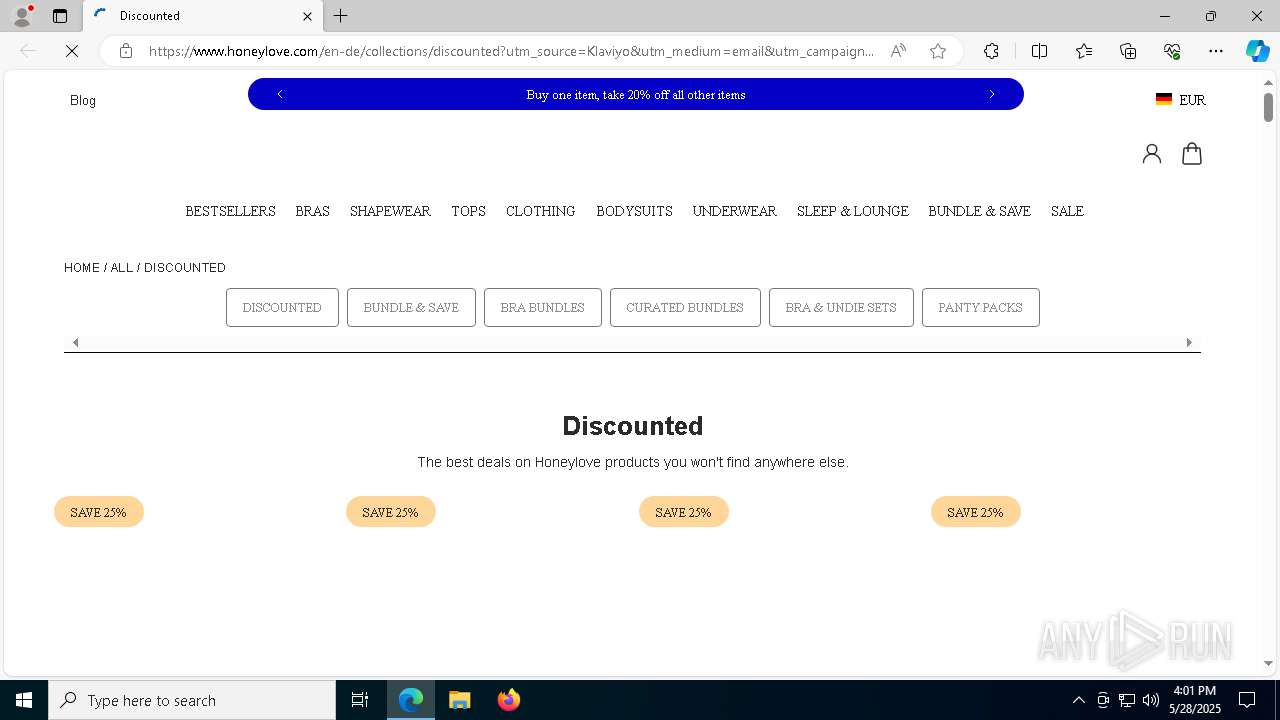Open browser Extensions menu
The image size is (1280, 720).
(x=991, y=51)
